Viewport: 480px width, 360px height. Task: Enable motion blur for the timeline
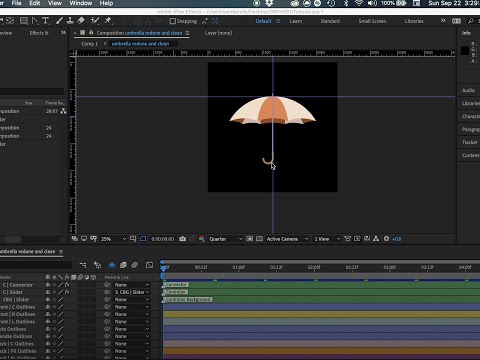[135, 265]
